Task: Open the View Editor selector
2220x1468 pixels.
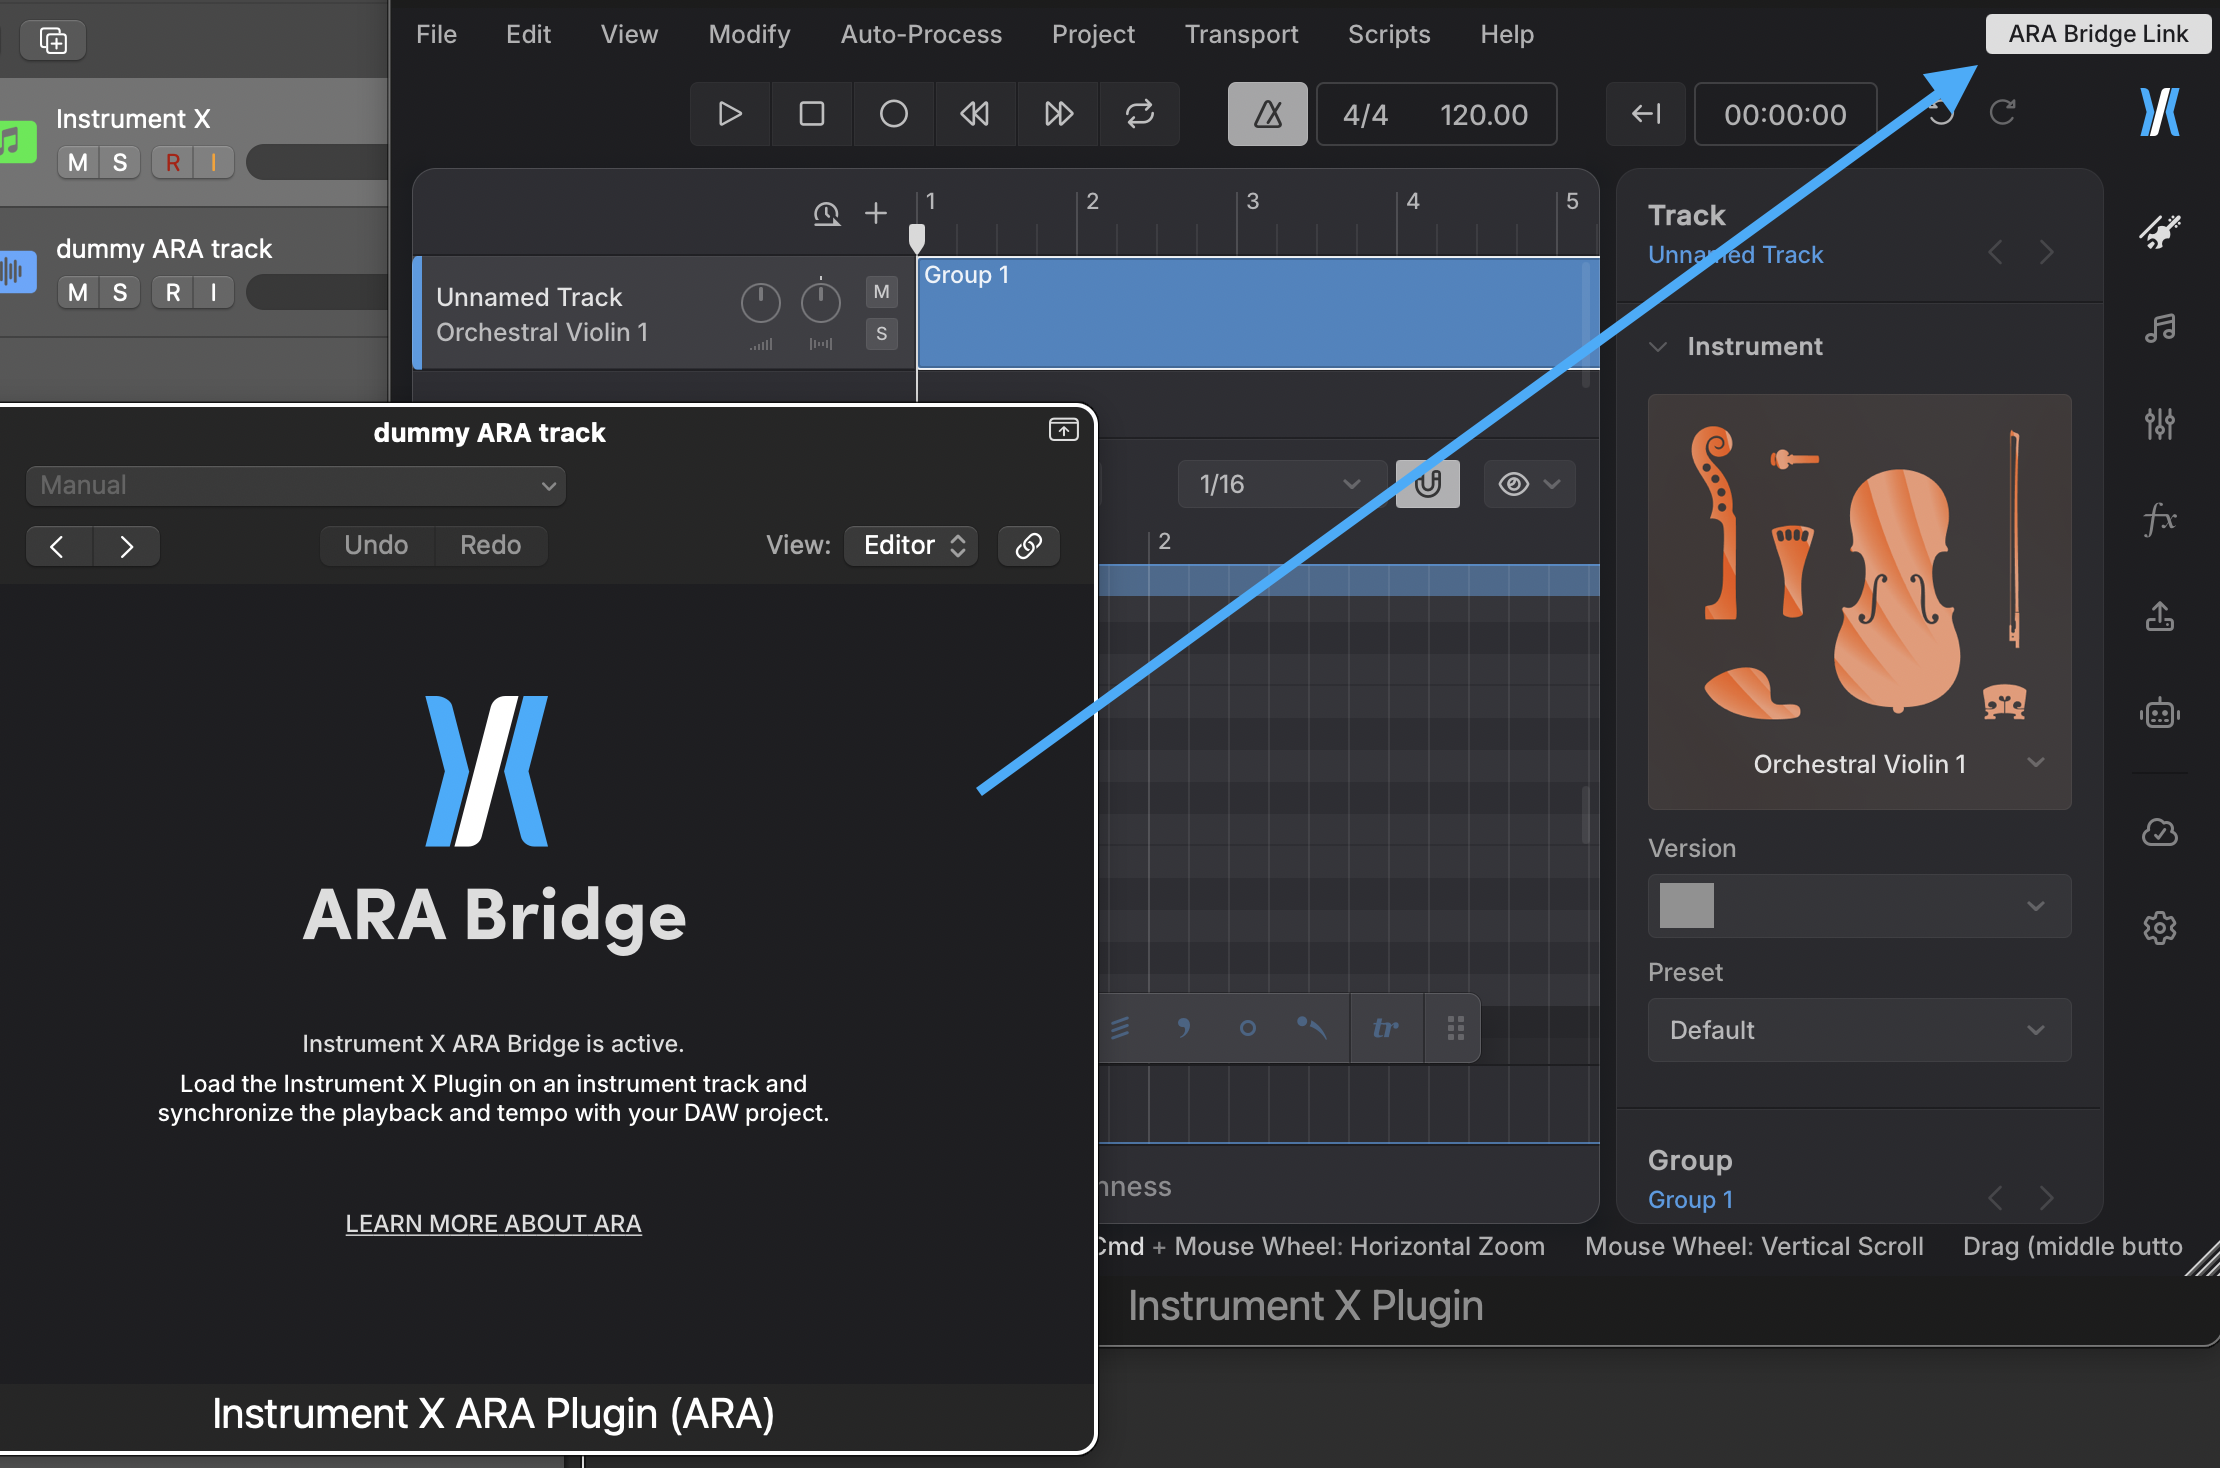Action: pyautogui.click(x=911, y=545)
